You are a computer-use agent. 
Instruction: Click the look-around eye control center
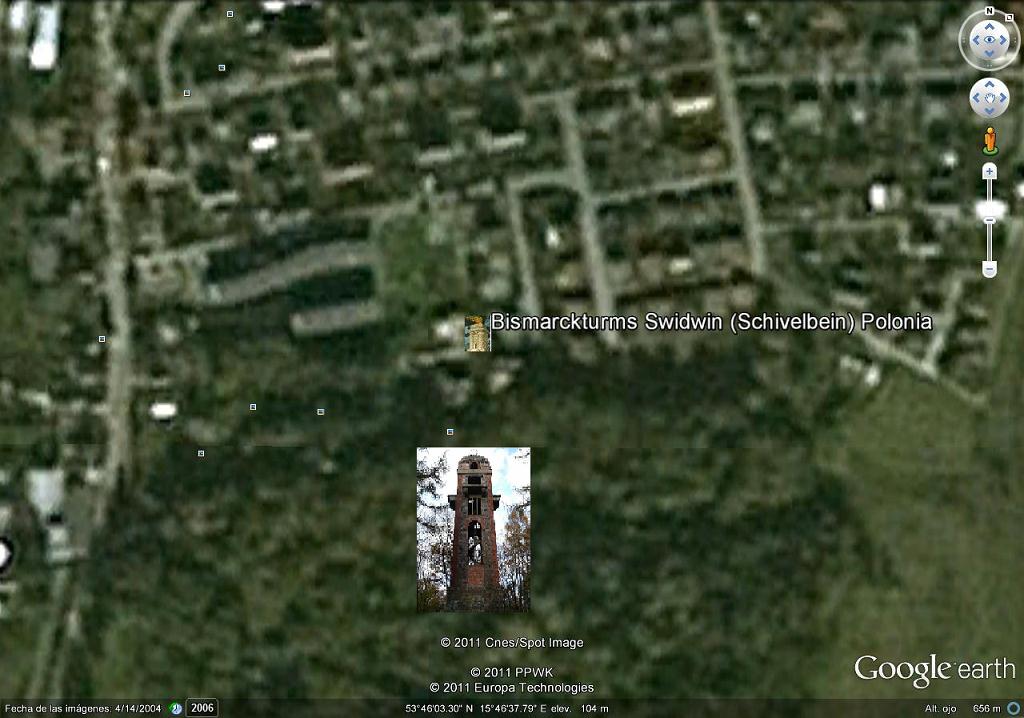coord(989,40)
